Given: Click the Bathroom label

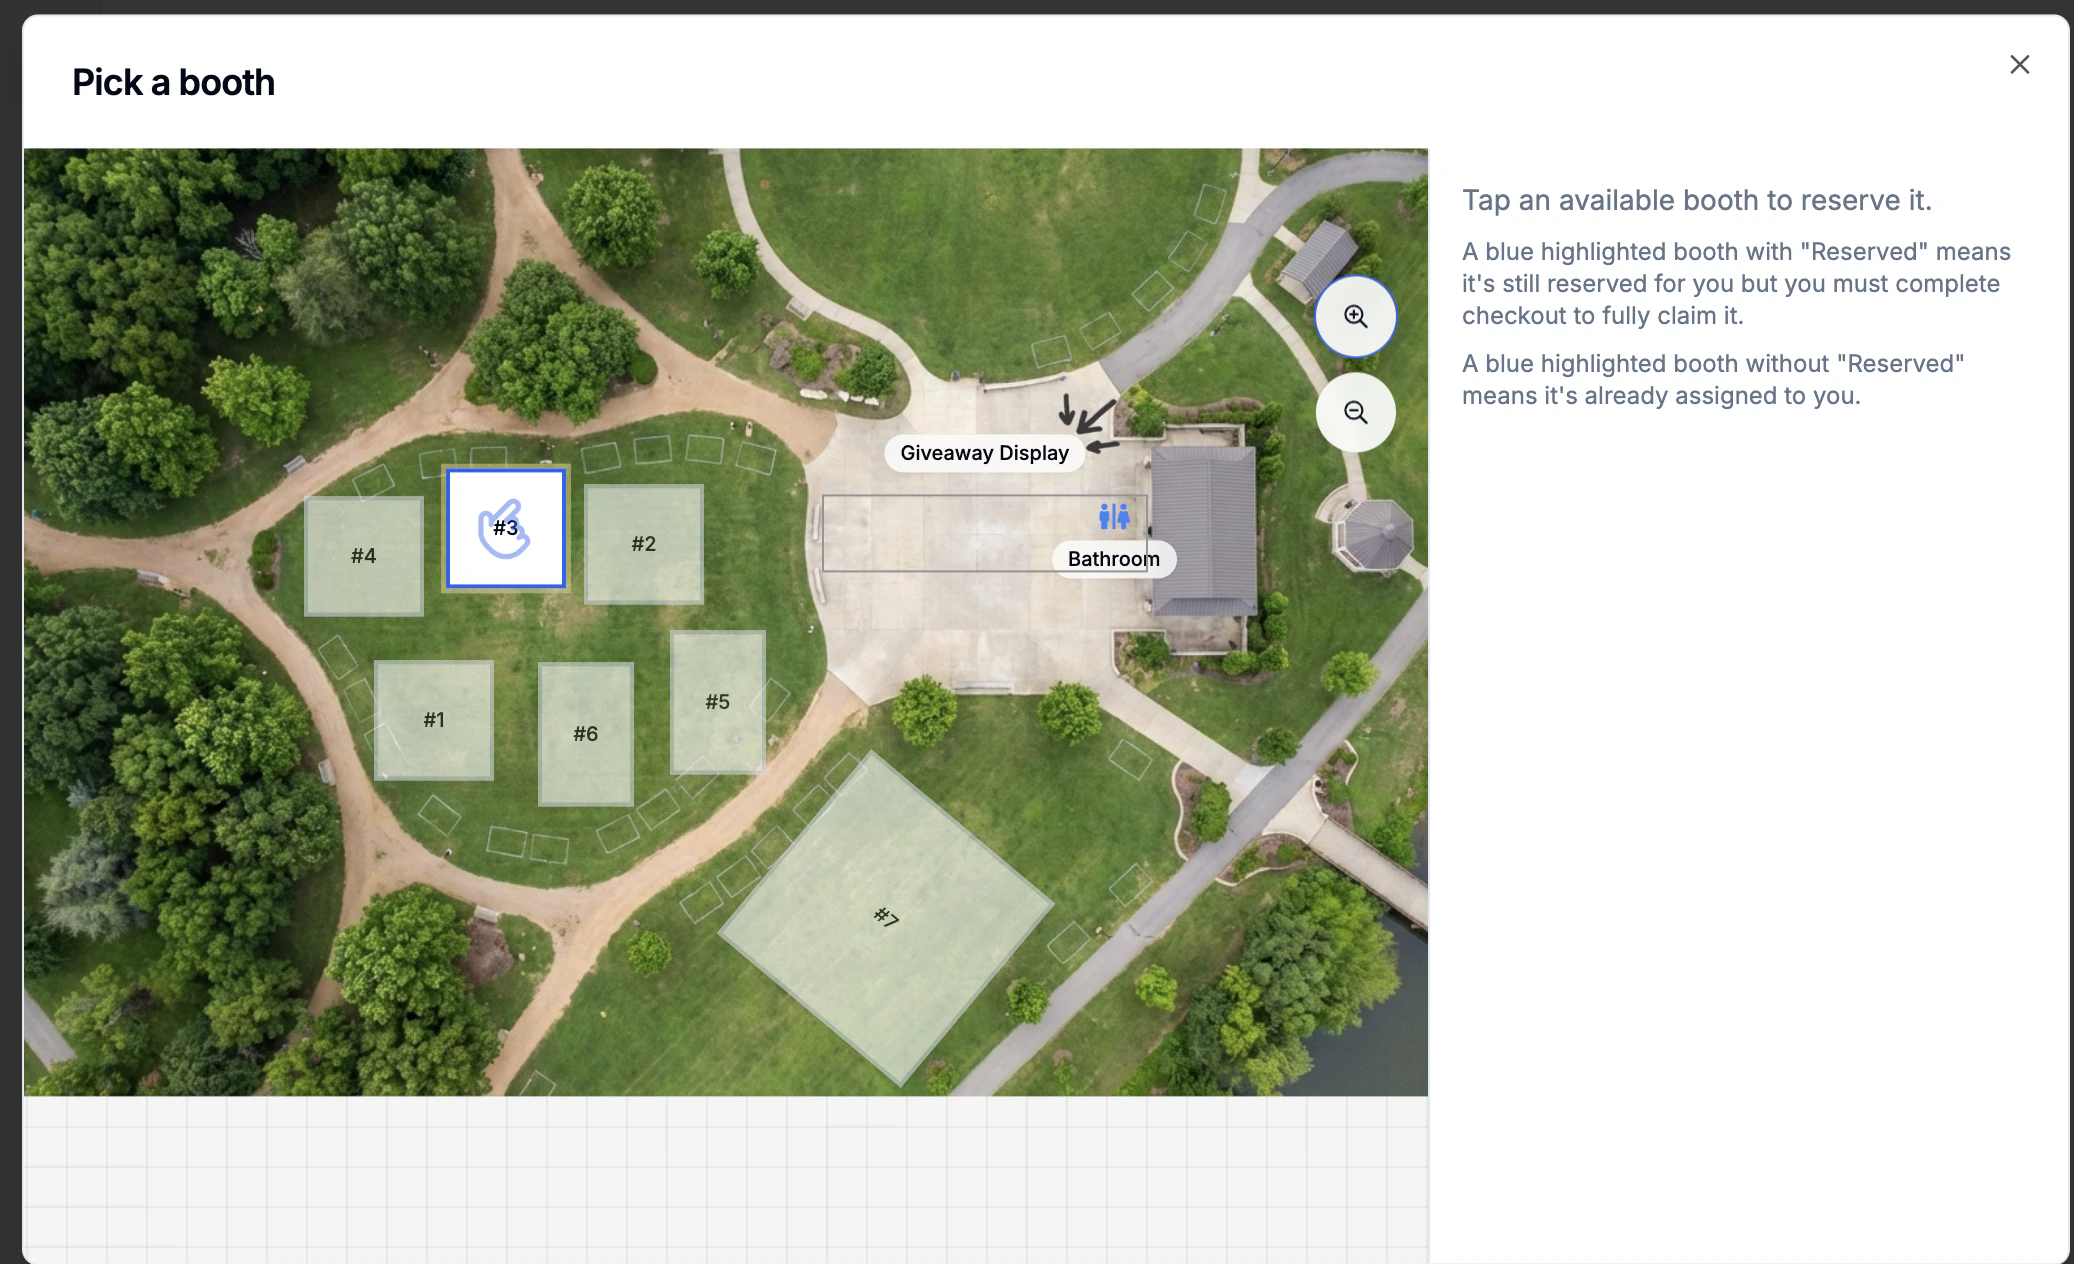Looking at the screenshot, I should 1113,559.
